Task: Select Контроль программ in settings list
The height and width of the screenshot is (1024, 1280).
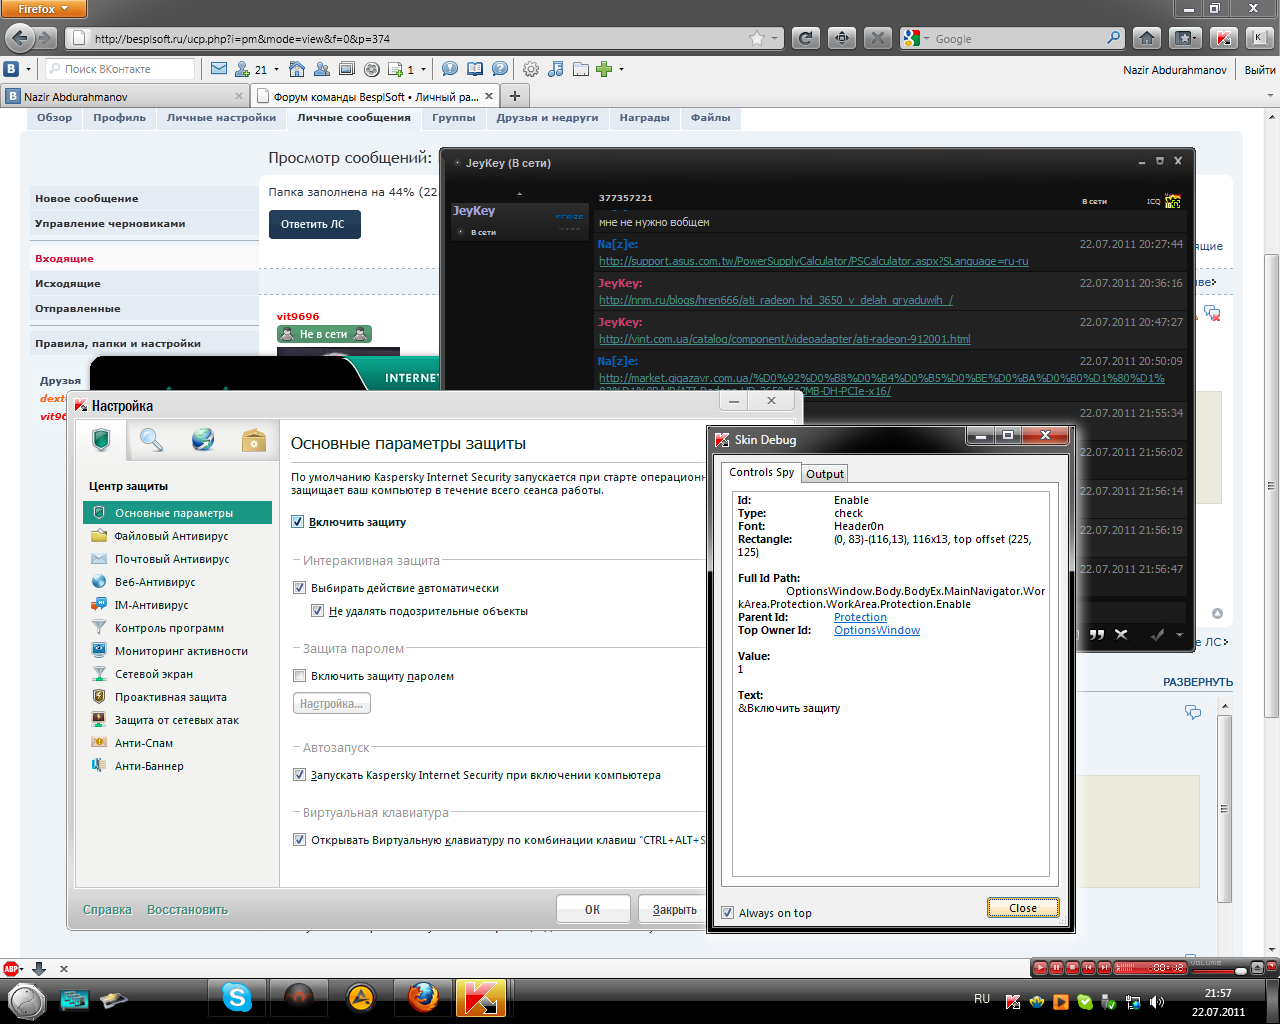Action: tap(169, 628)
